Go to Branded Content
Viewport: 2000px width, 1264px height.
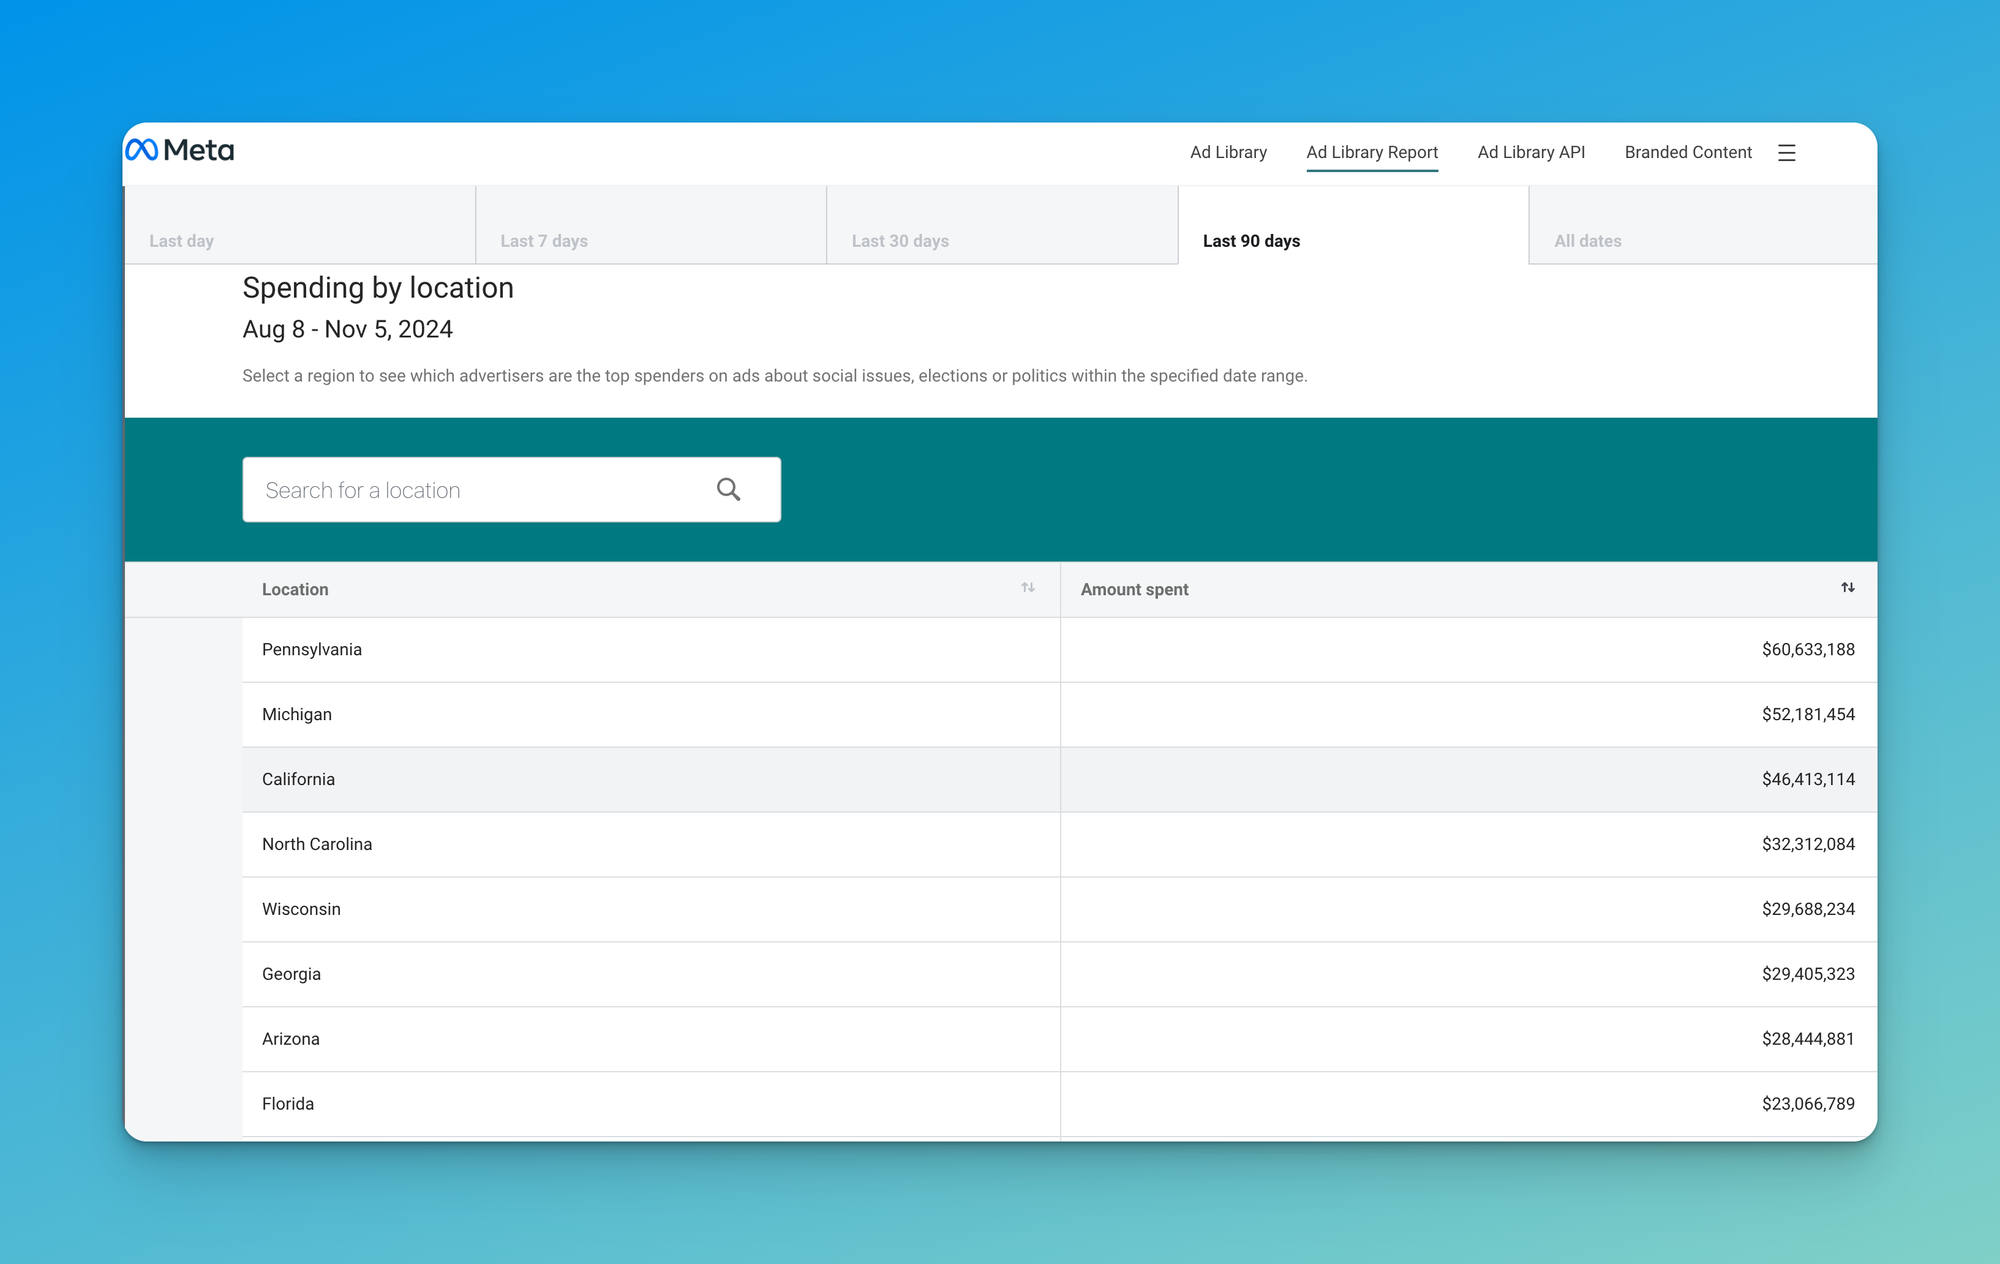coord(1688,152)
